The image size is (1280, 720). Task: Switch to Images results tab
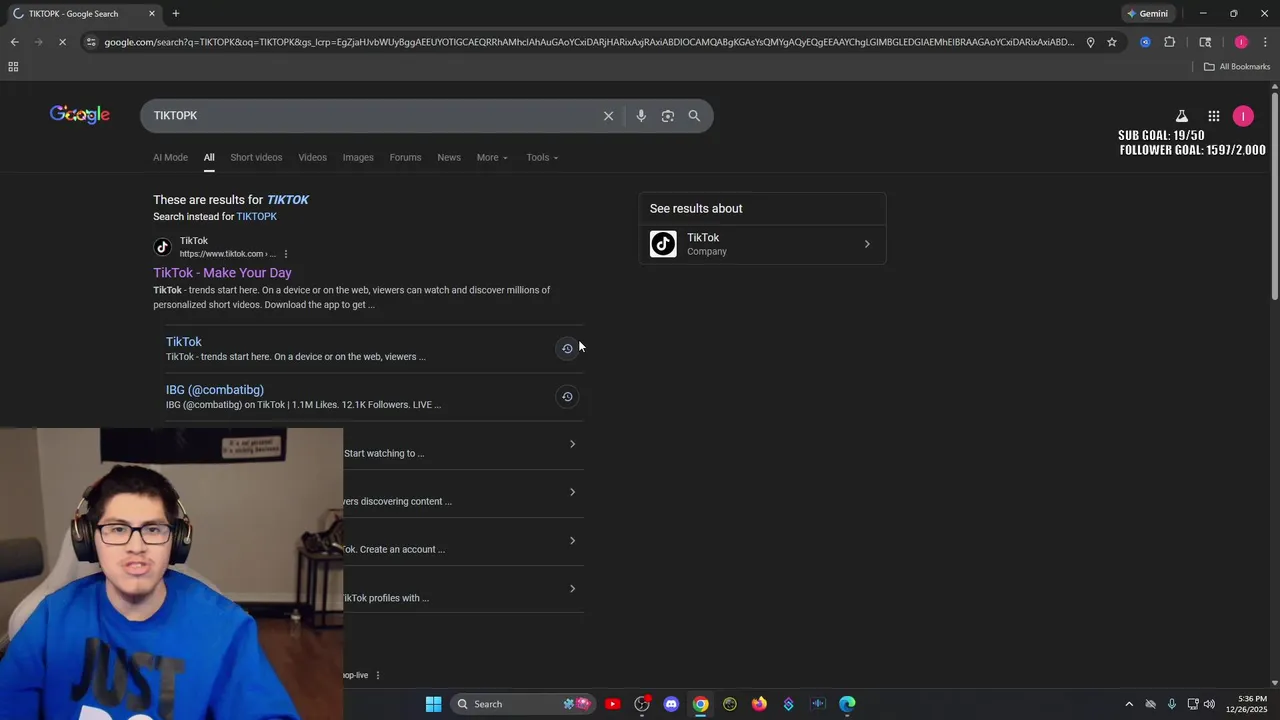pyautogui.click(x=358, y=157)
